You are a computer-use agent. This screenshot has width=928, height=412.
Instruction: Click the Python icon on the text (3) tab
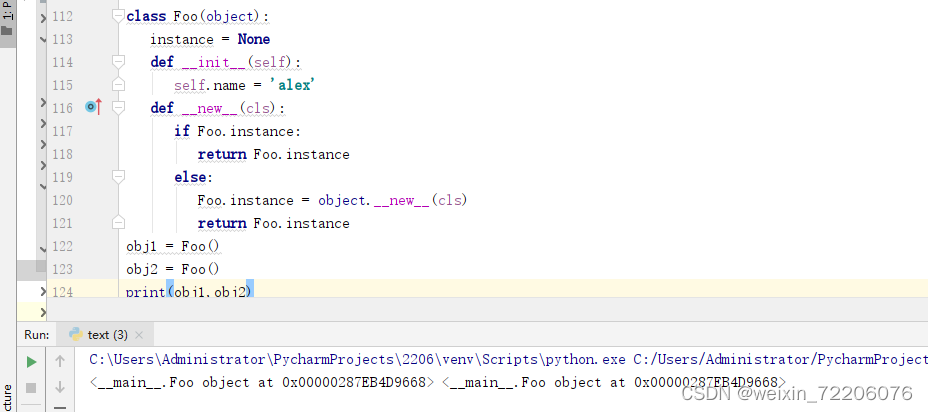(76, 334)
